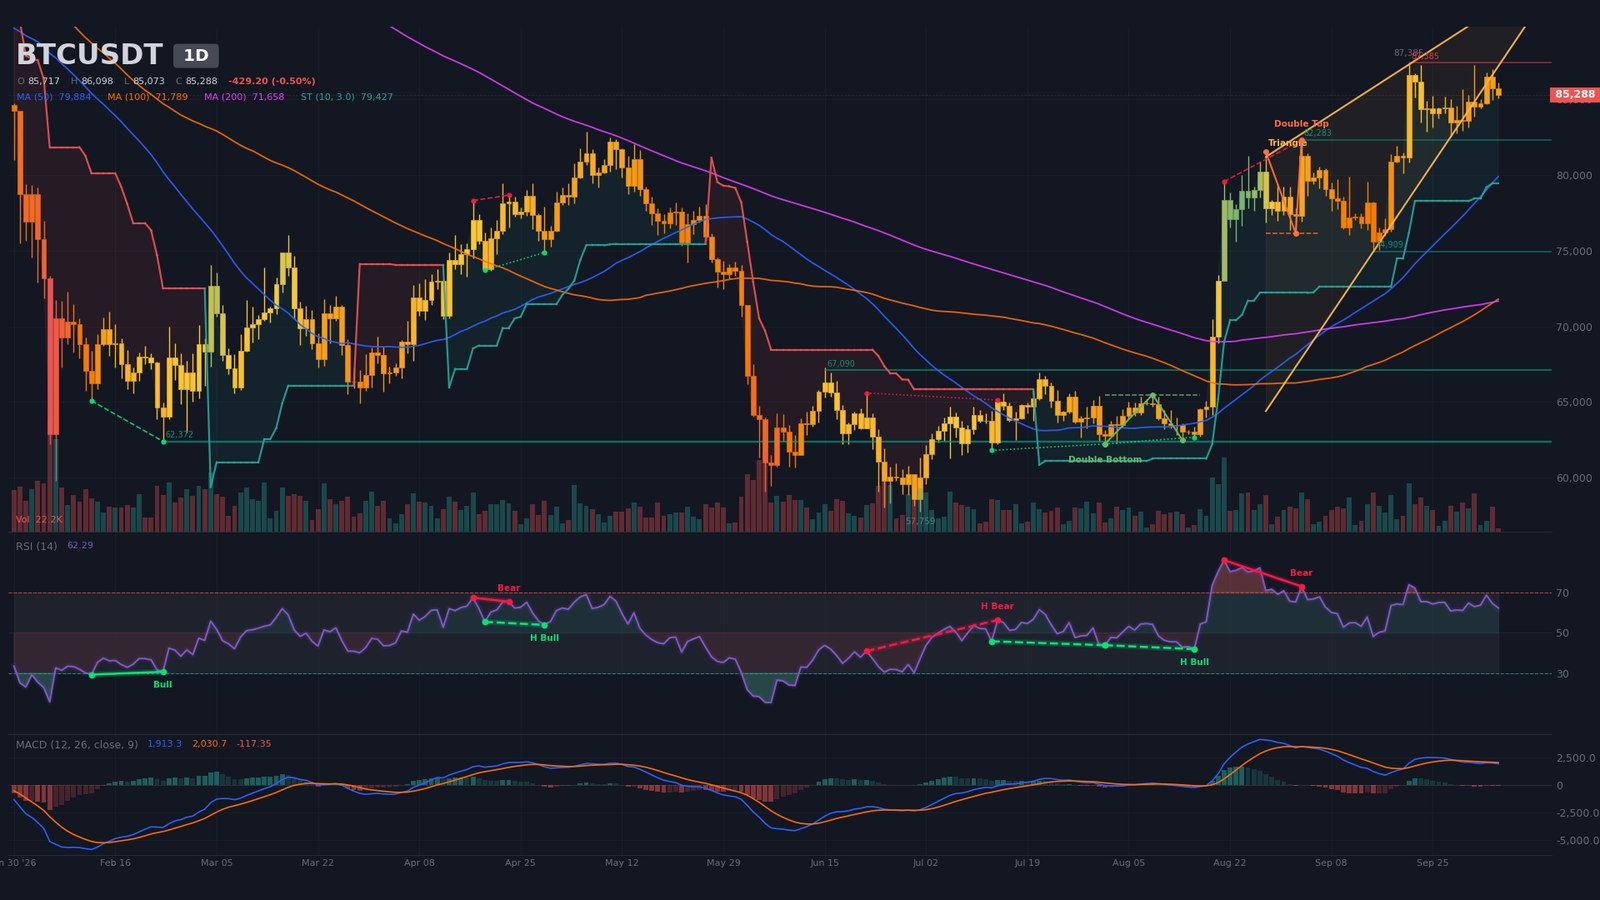This screenshot has height=900, width=1600.
Task: Click the Vol 22.2K volume label
Action: 39,520
